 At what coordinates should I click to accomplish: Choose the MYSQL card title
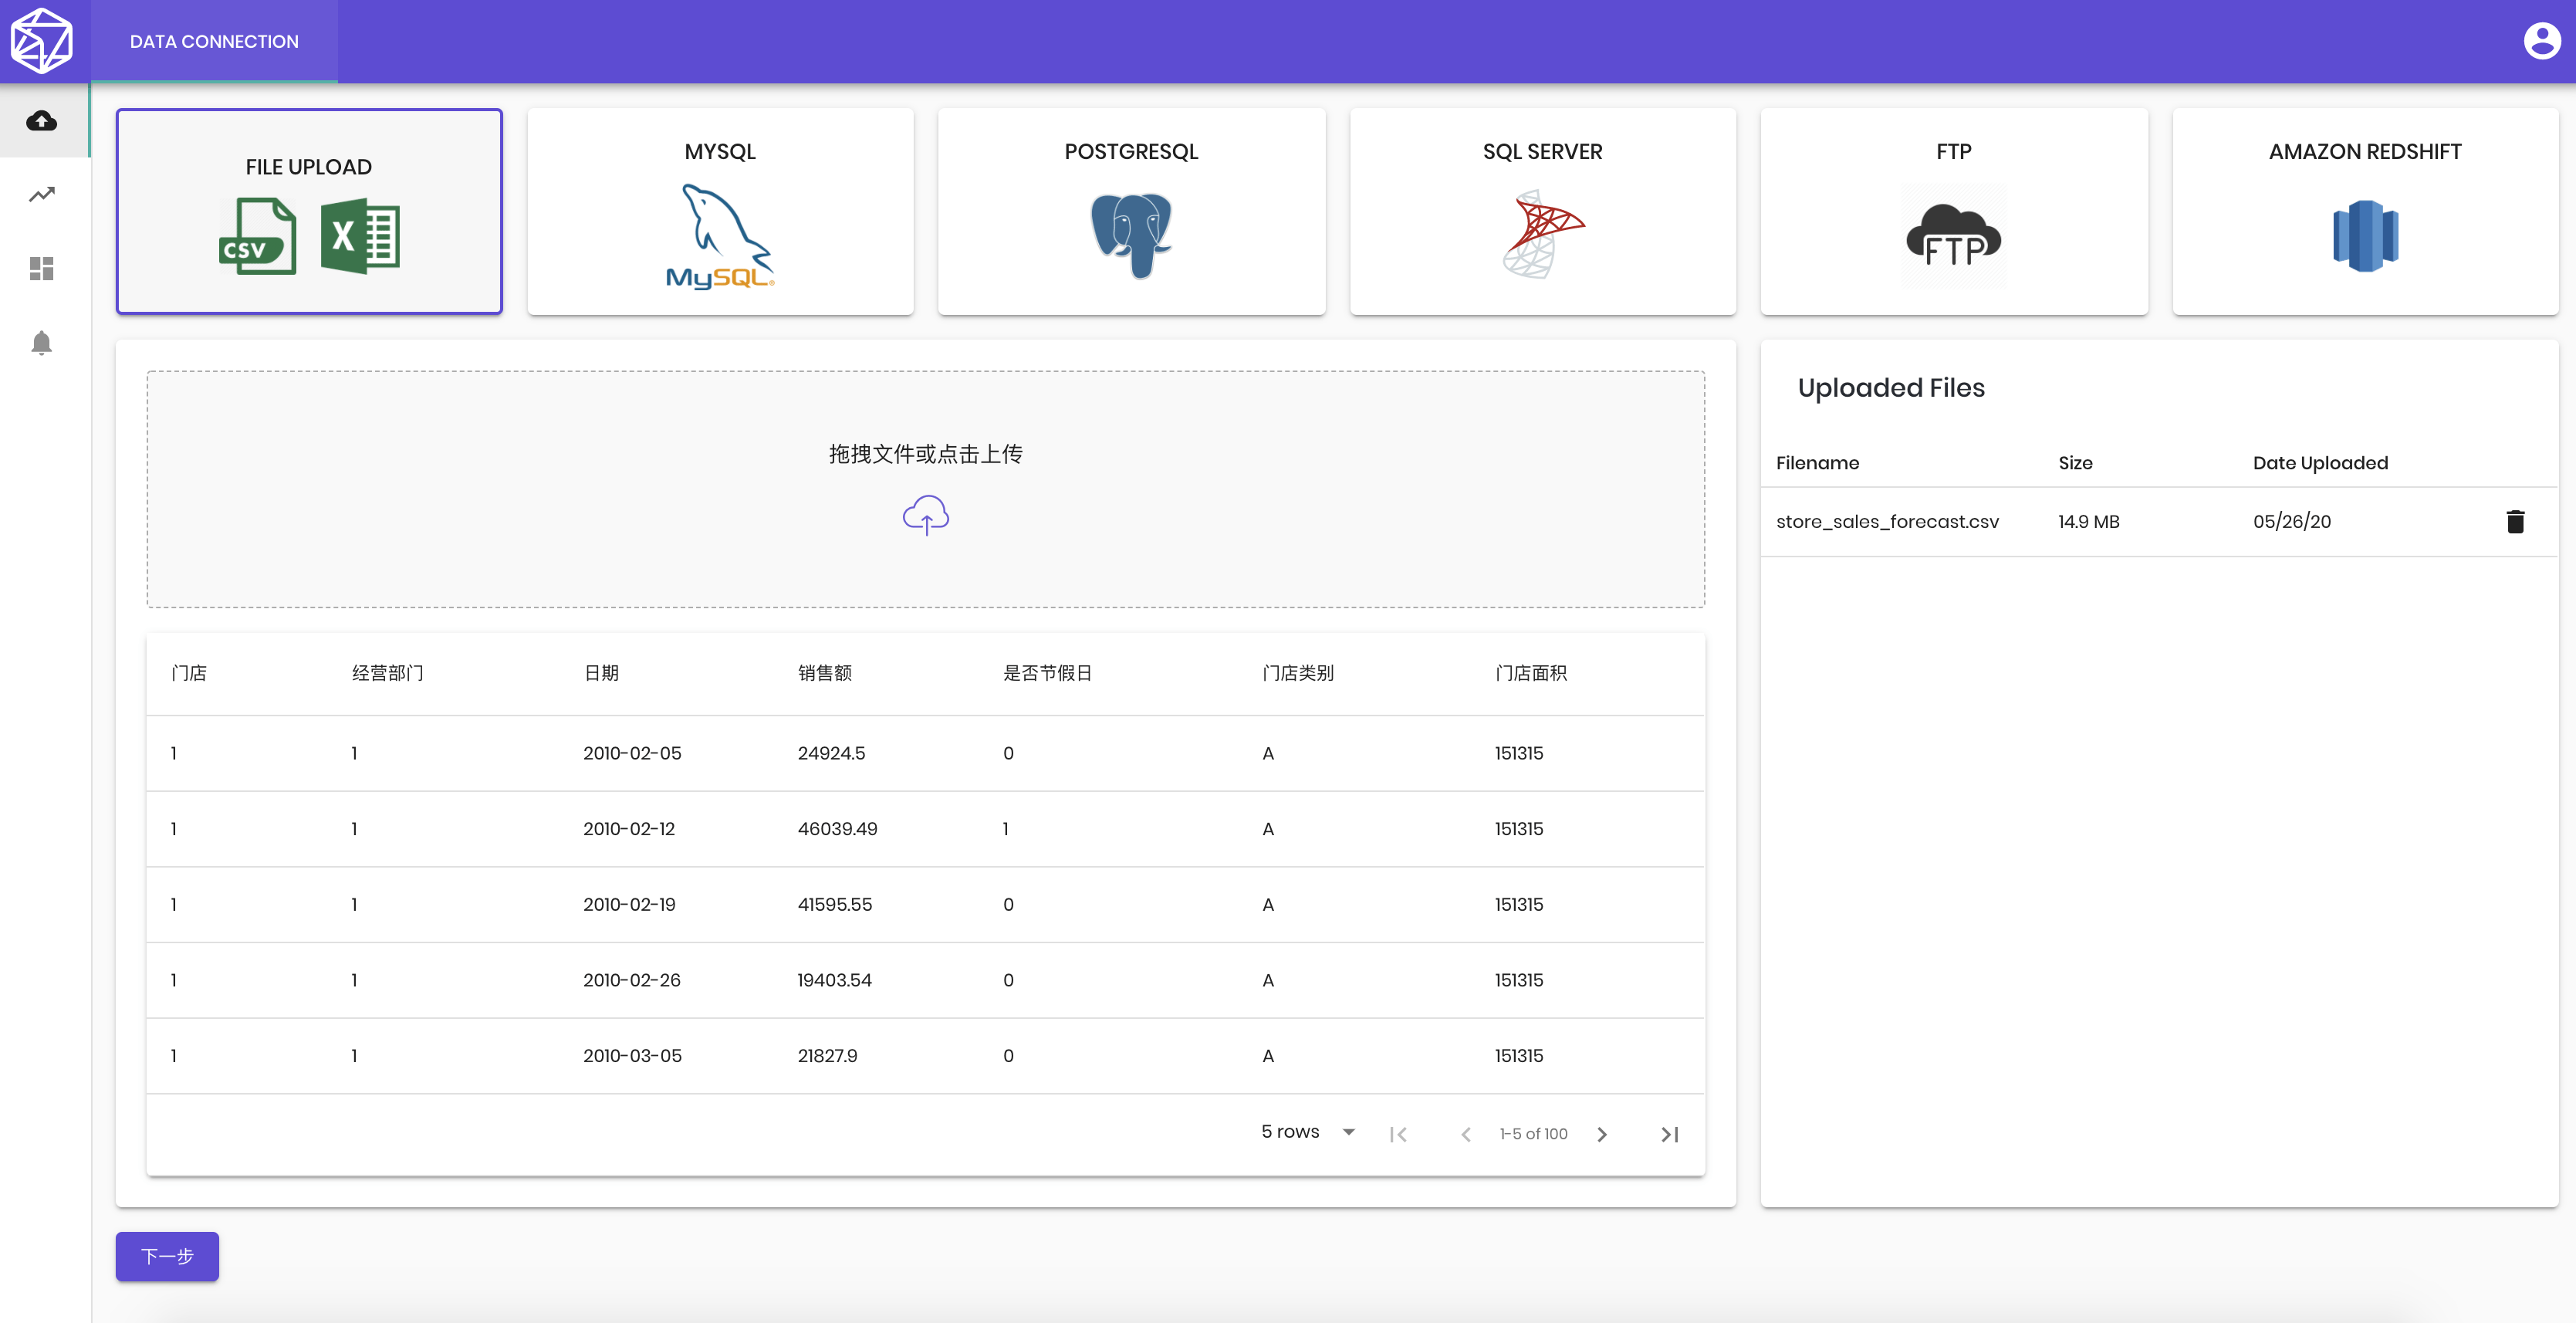(720, 152)
